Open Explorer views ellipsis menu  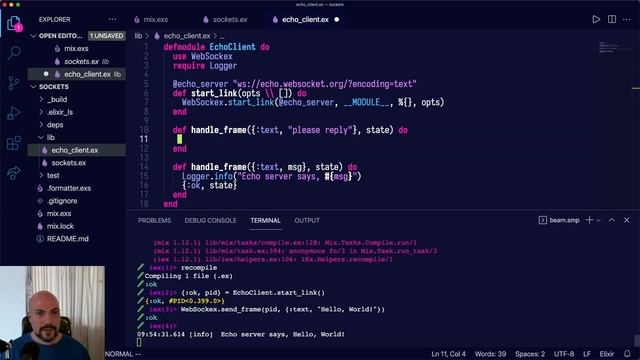112,19
